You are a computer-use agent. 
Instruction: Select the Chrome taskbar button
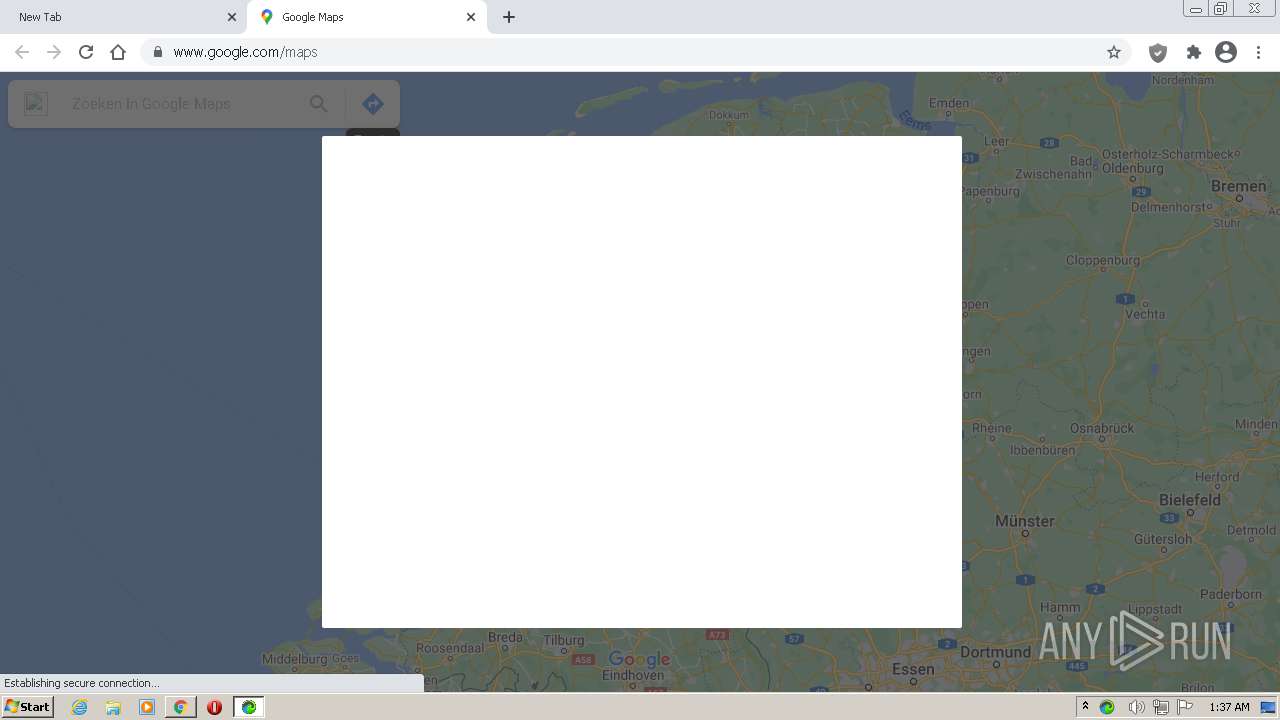click(180, 707)
